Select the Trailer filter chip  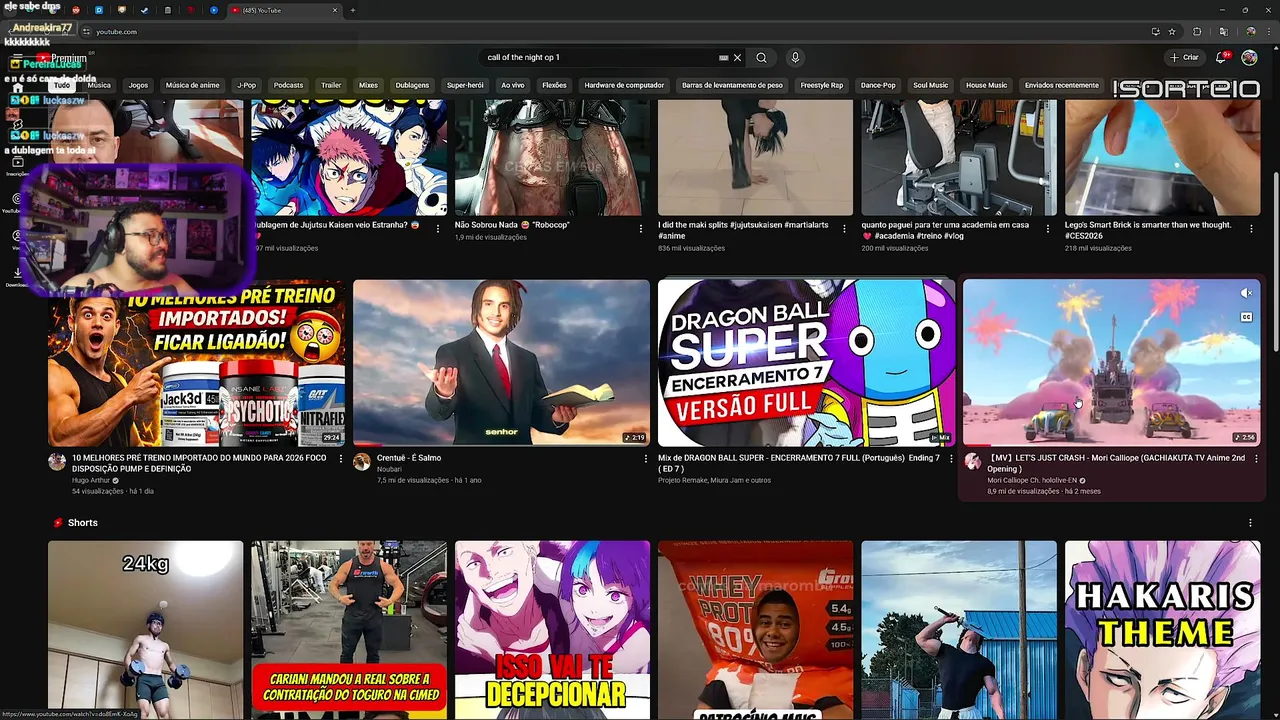pos(331,85)
